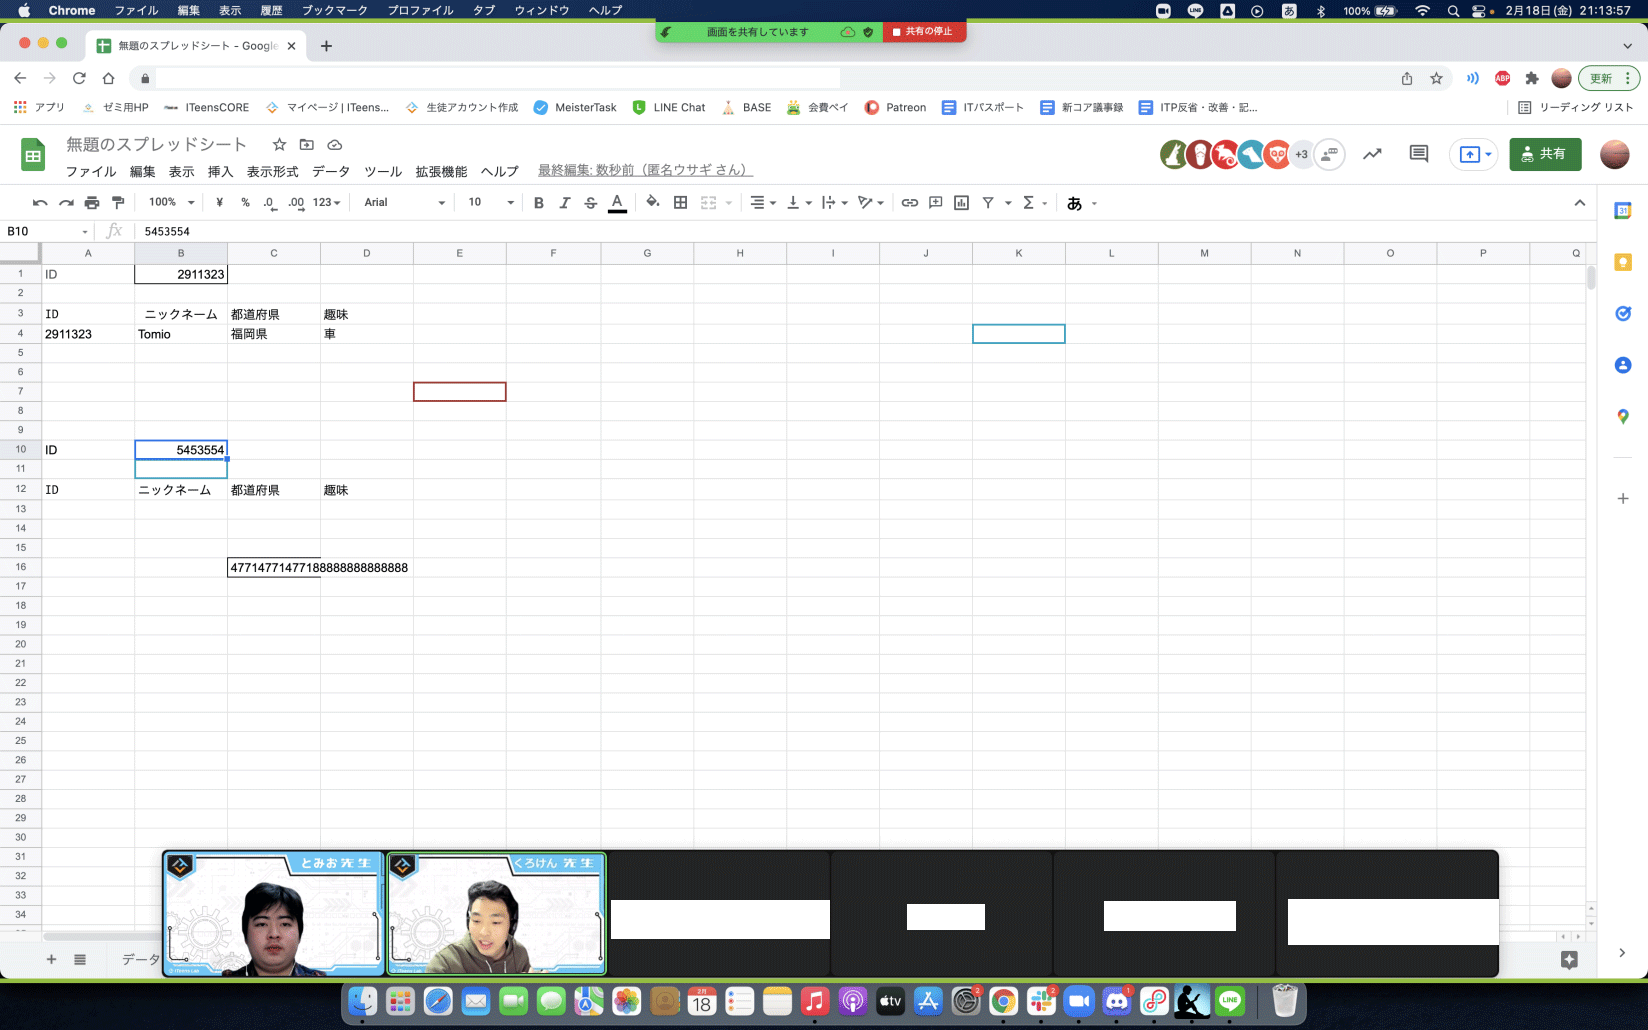Open ファイル menu in Sheets
The height and width of the screenshot is (1030, 1648).
point(91,172)
